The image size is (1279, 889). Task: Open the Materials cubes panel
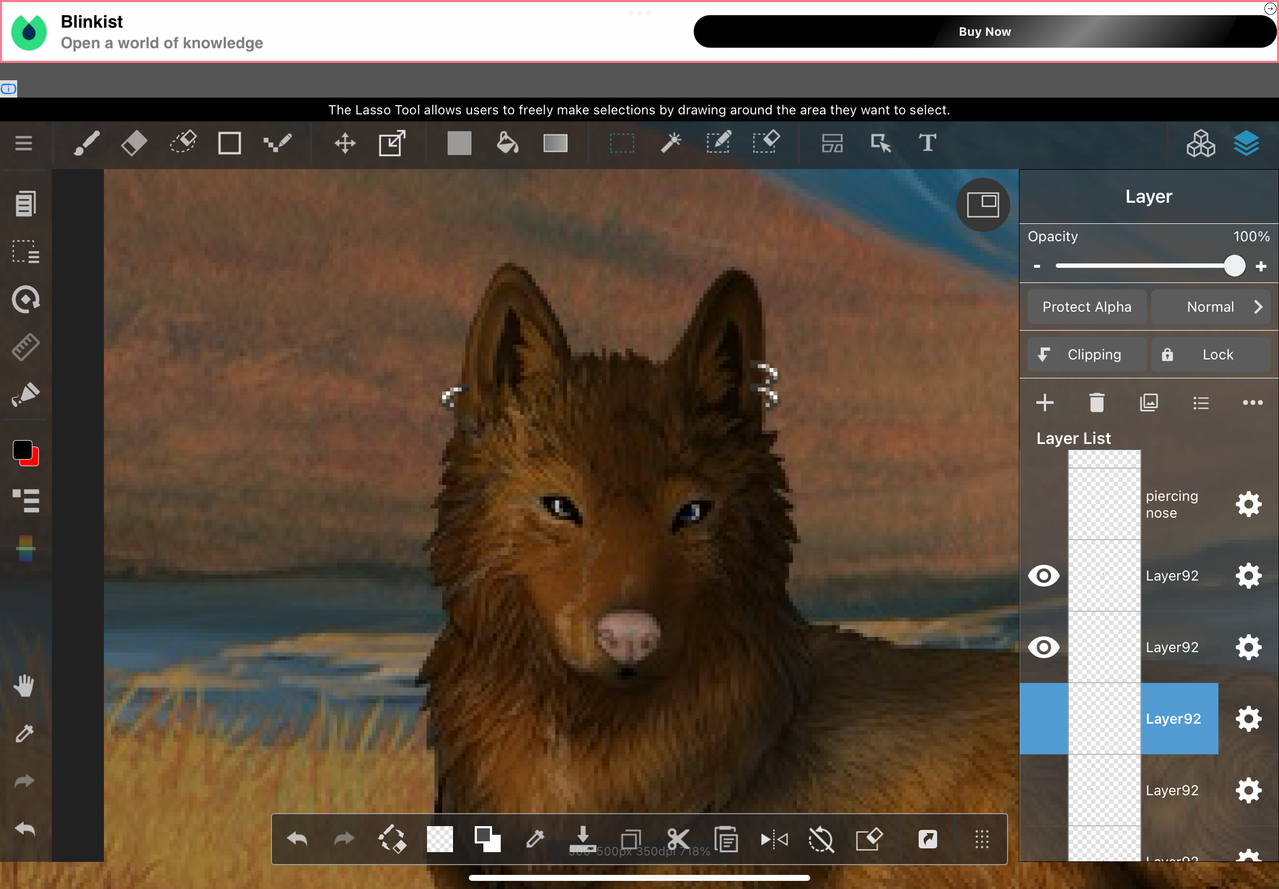coord(1200,144)
